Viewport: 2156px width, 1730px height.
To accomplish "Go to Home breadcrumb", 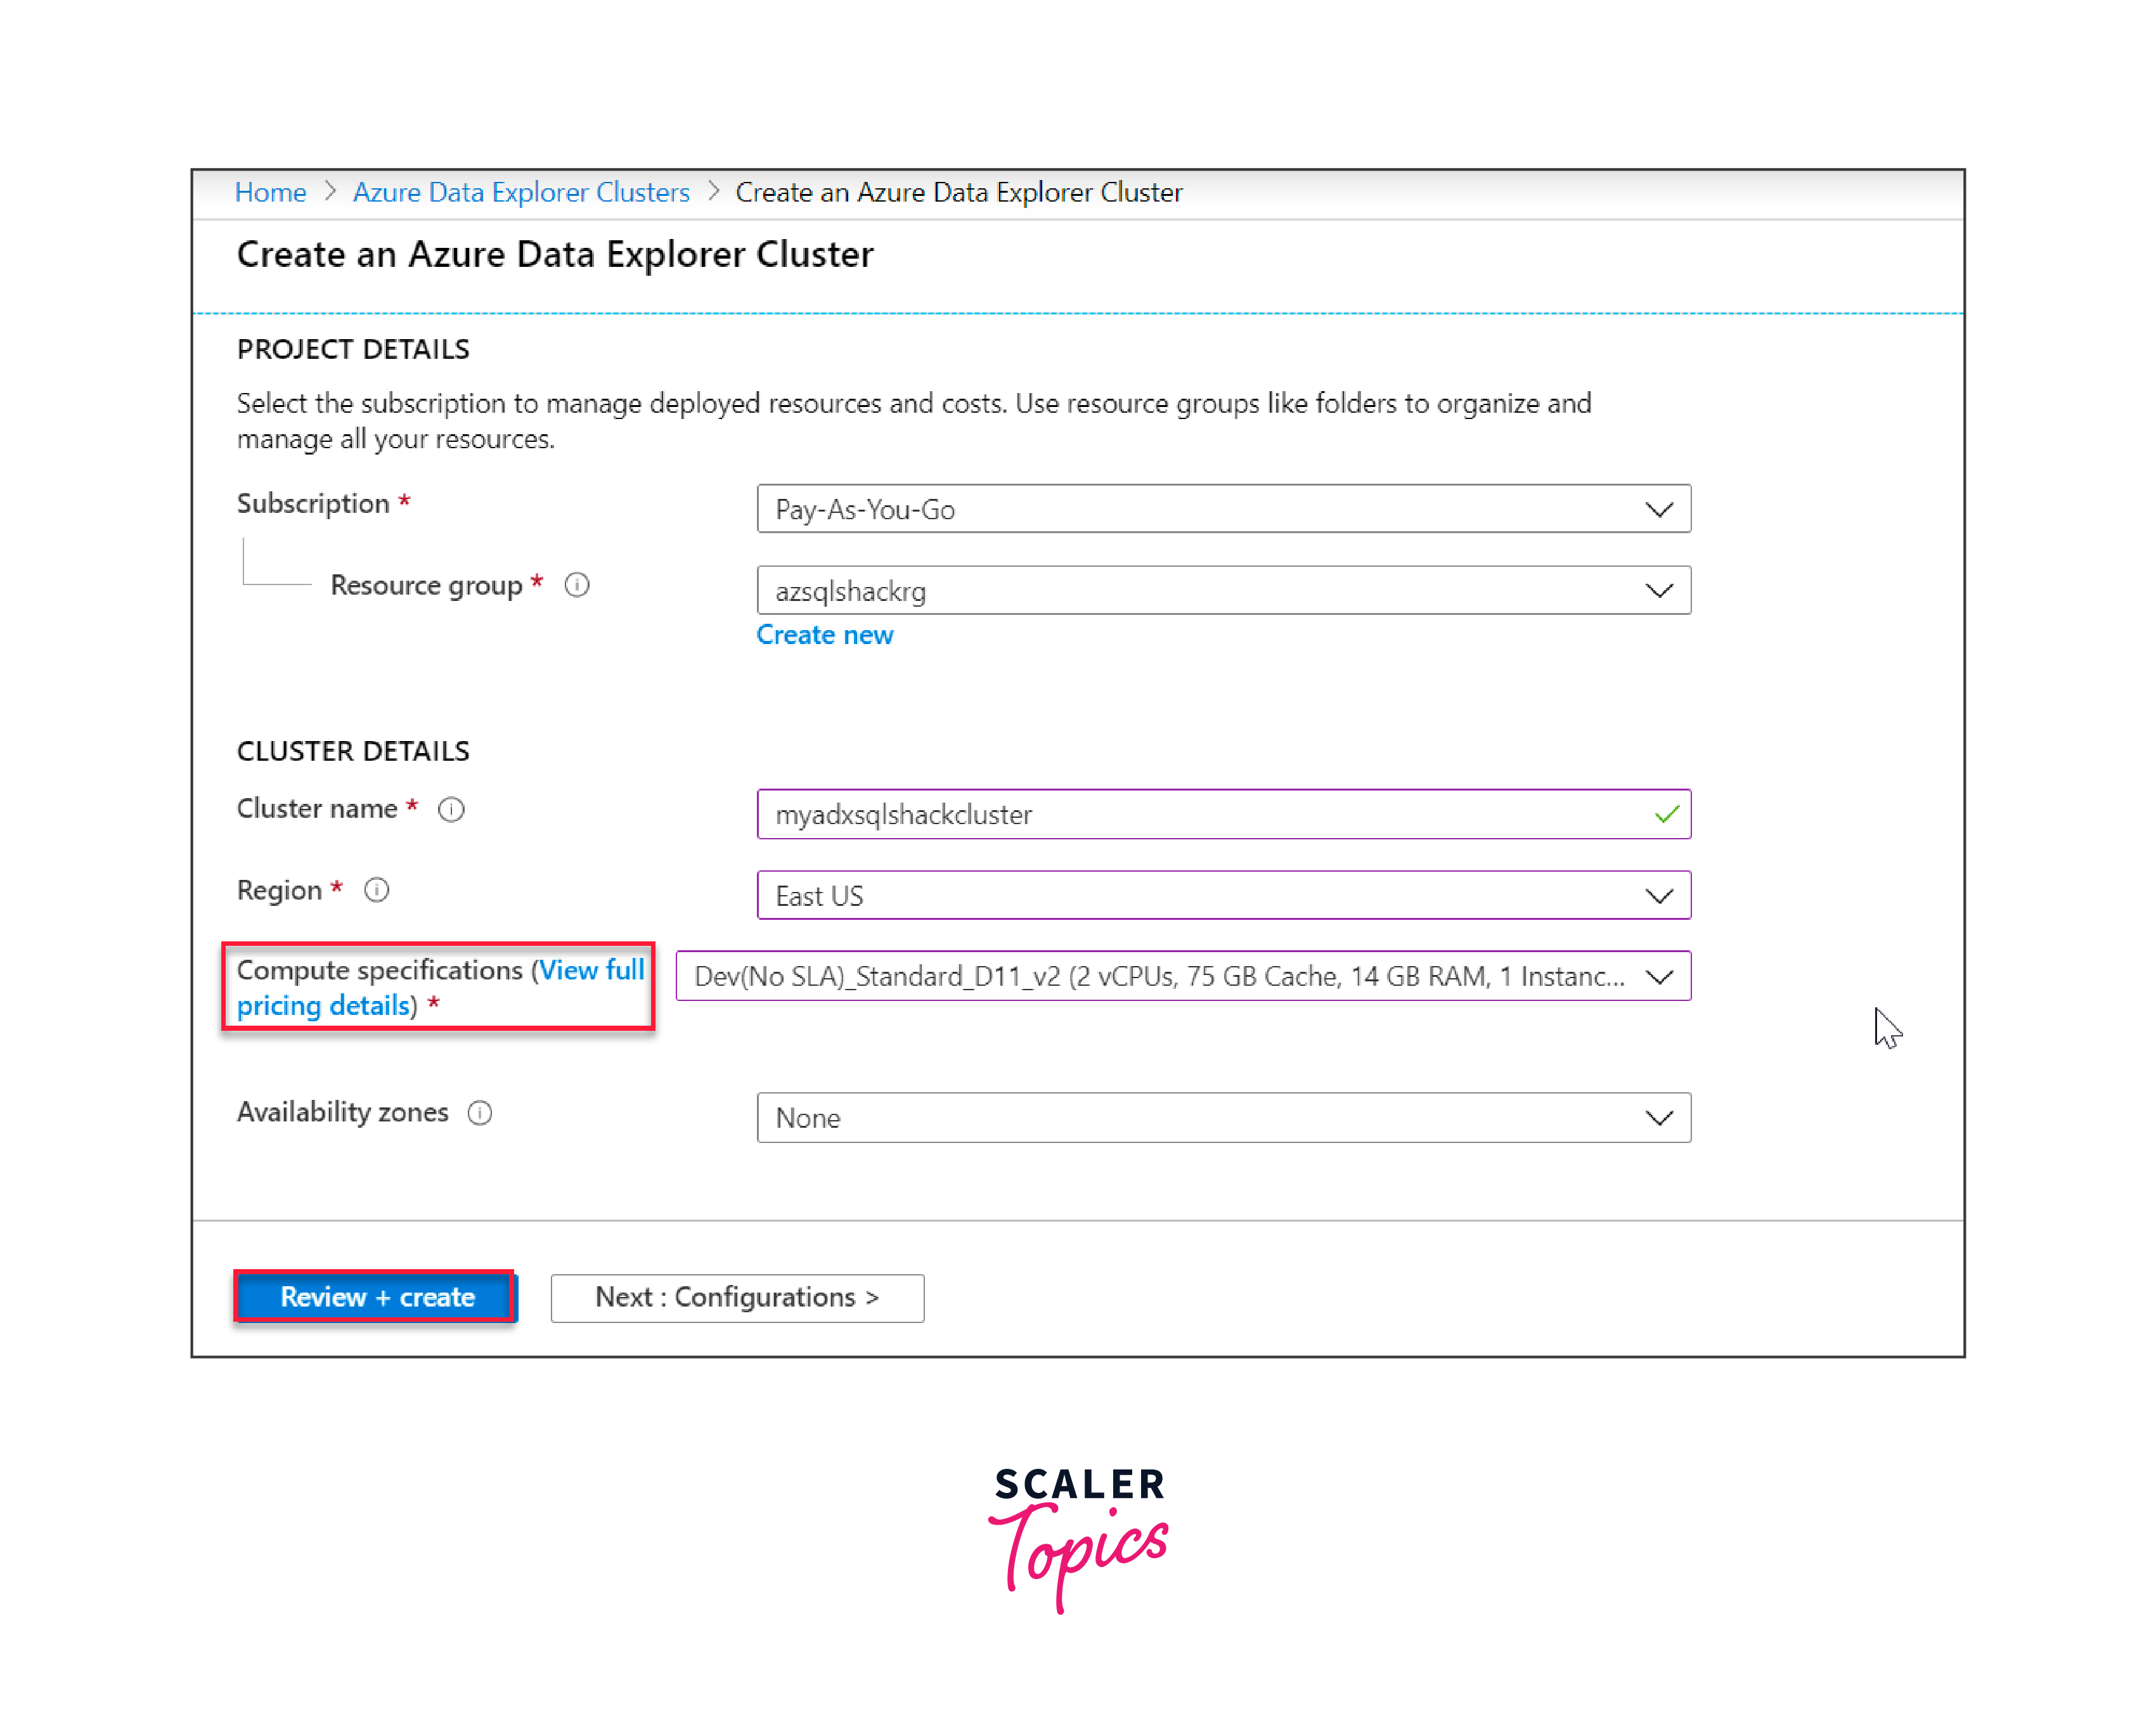I will coord(270,192).
